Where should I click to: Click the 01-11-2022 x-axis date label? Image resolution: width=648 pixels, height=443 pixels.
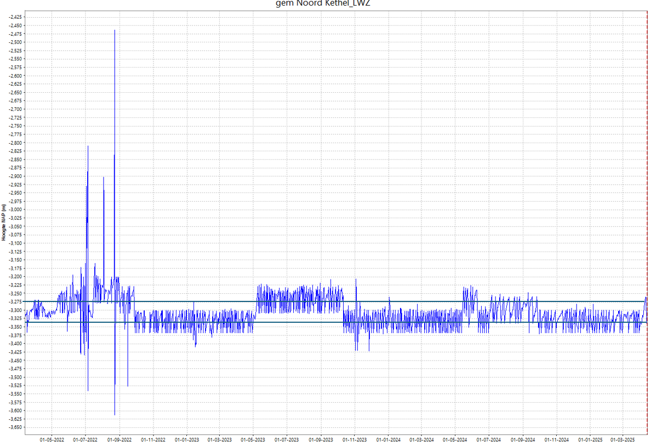click(153, 438)
